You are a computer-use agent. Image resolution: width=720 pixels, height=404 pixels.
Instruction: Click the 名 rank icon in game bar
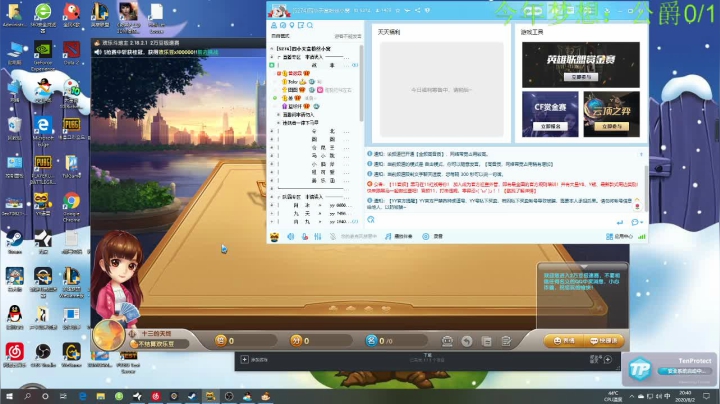371,341
